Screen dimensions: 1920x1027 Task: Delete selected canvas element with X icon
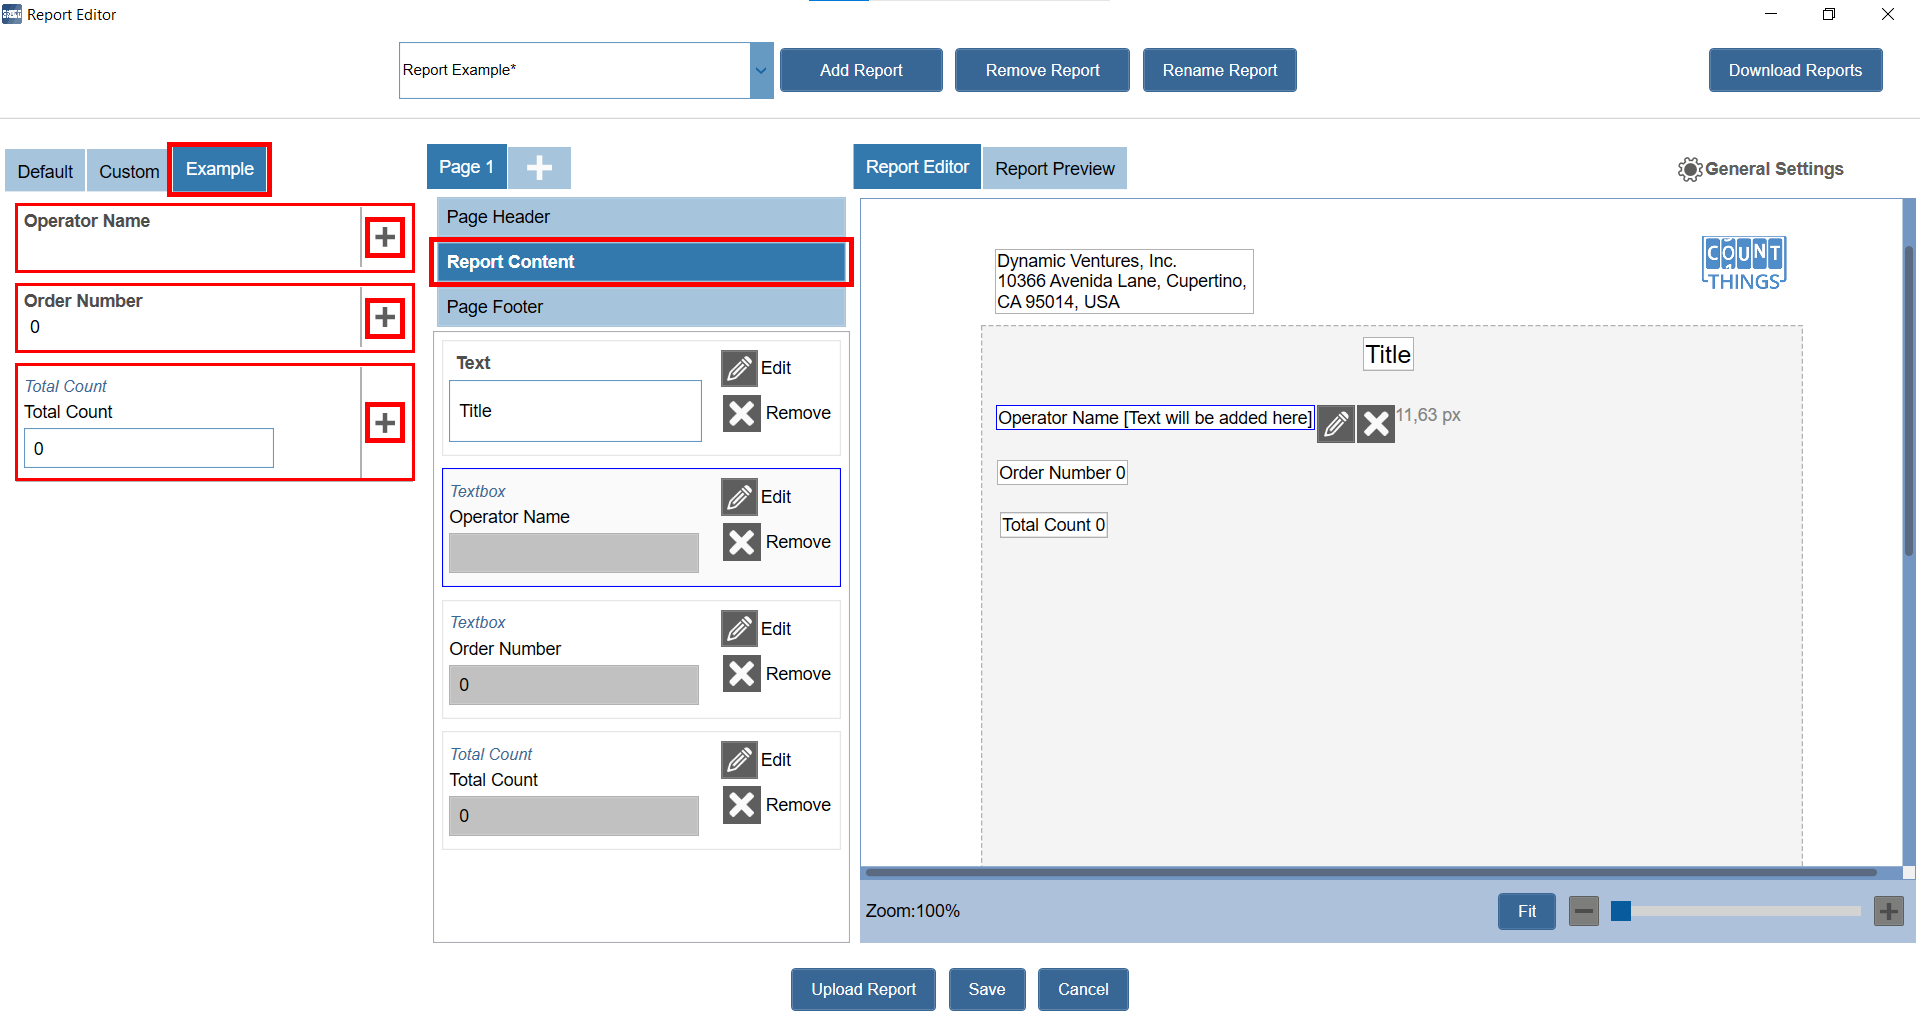pyautogui.click(x=1376, y=424)
